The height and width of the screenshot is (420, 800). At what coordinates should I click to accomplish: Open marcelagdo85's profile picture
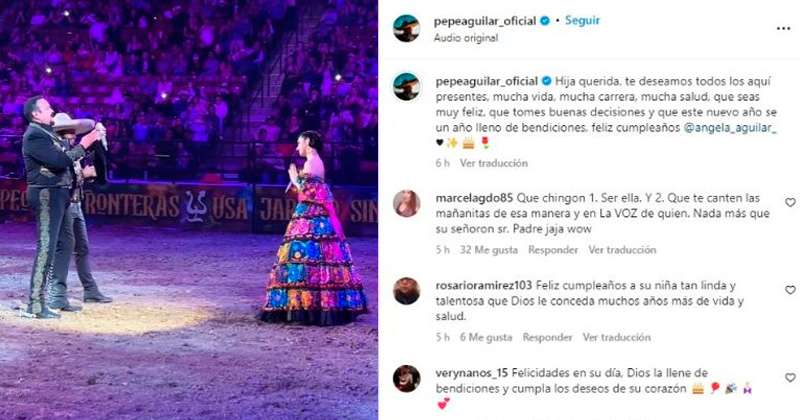point(407,204)
